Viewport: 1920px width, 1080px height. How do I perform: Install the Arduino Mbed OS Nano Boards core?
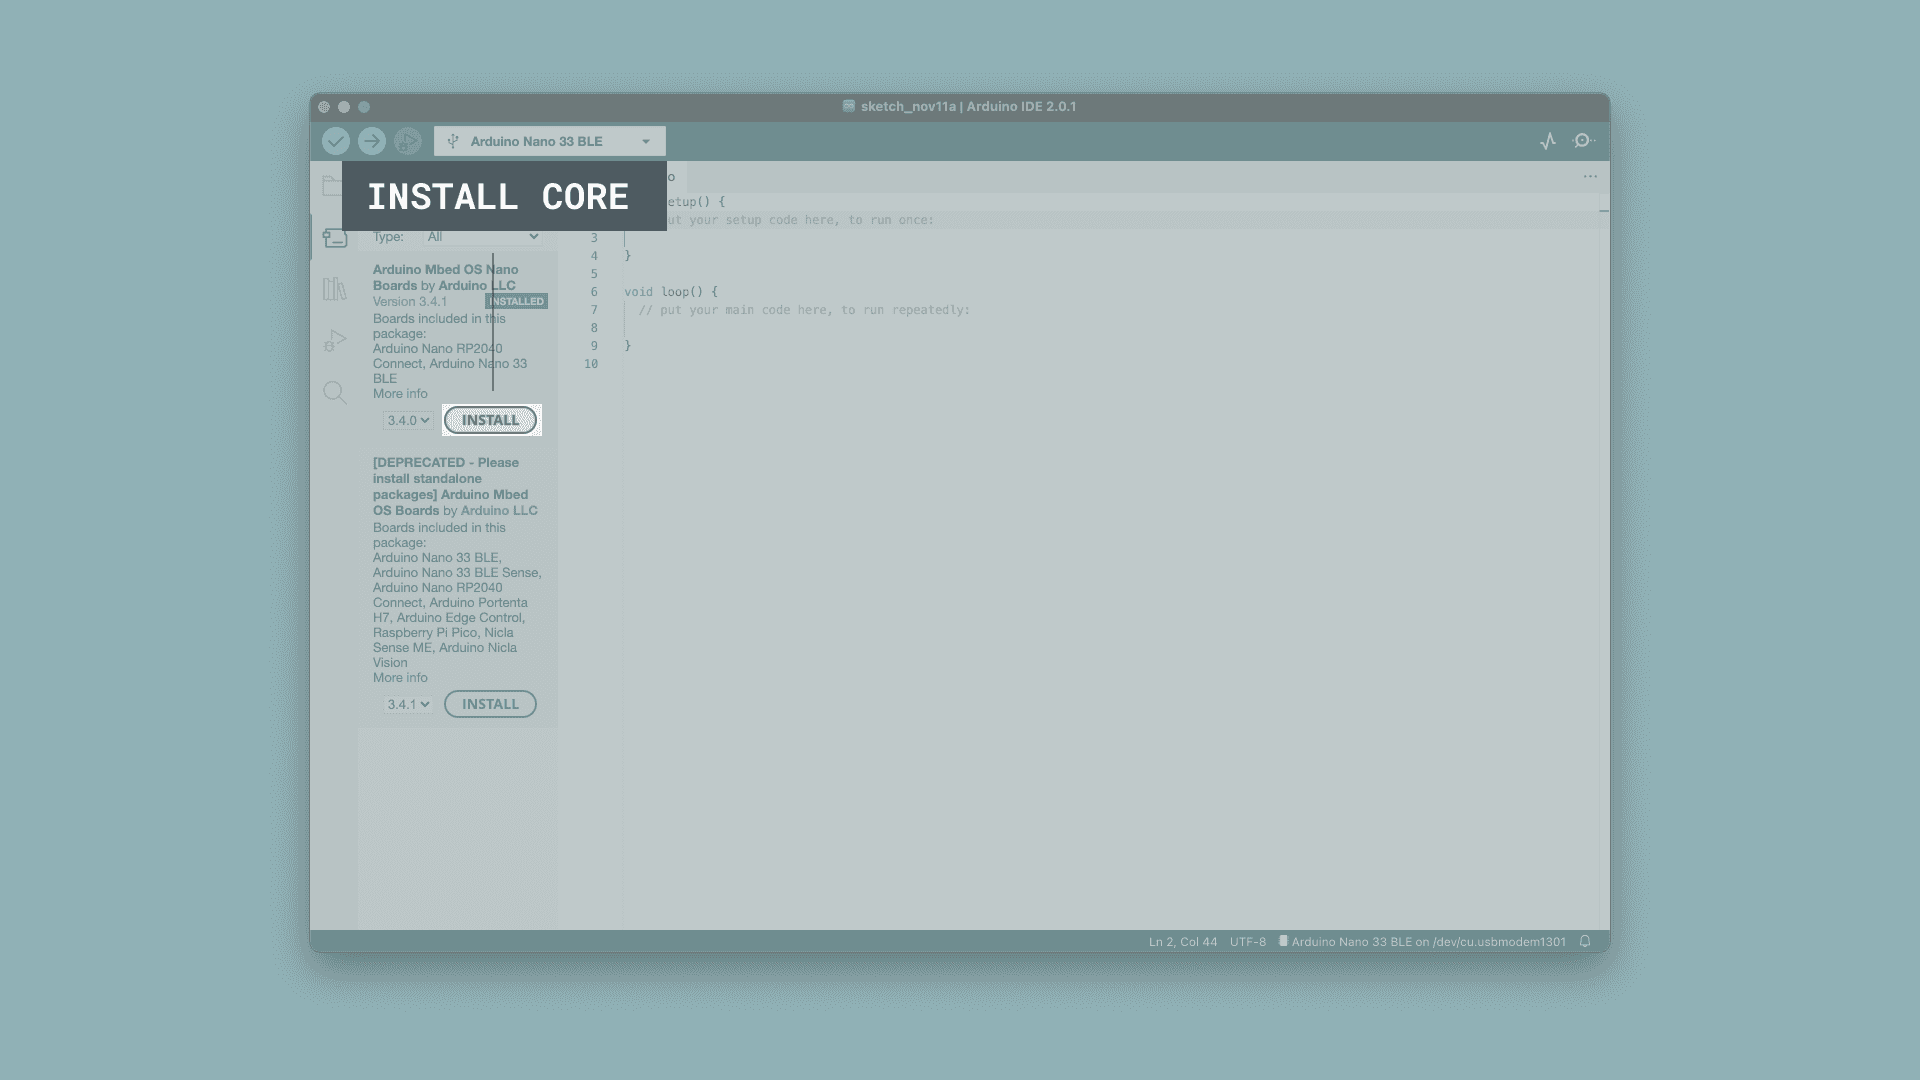pos(490,420)
